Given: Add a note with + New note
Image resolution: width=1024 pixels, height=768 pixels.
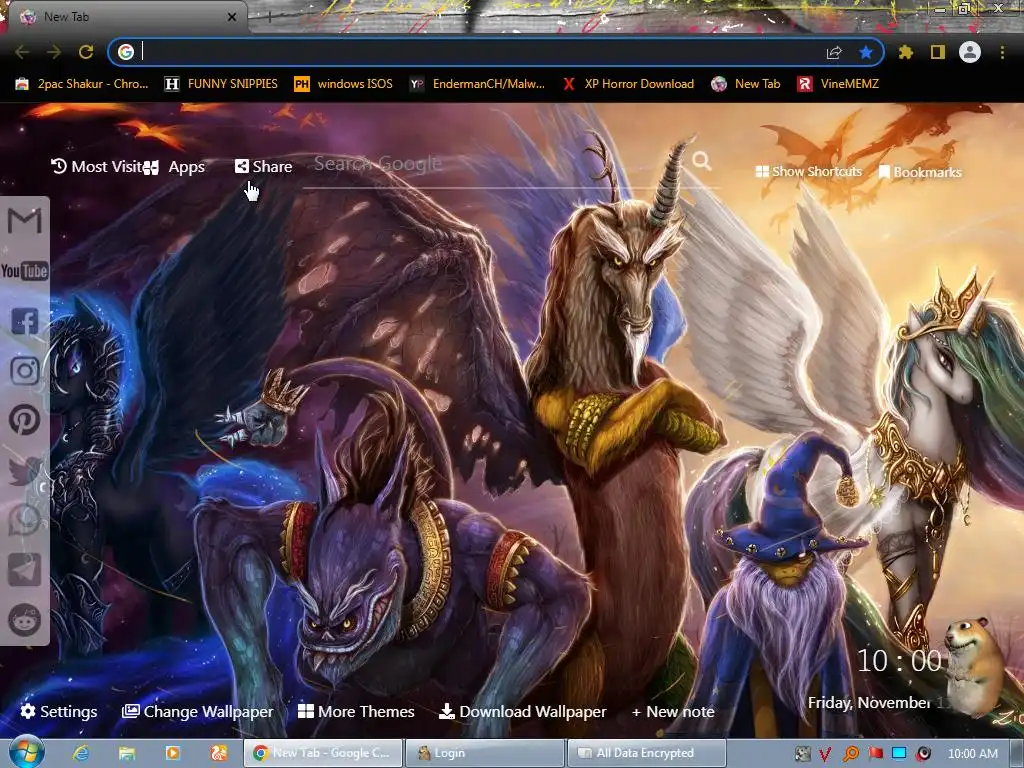Looking at the screenshot, I should point(673,711).
